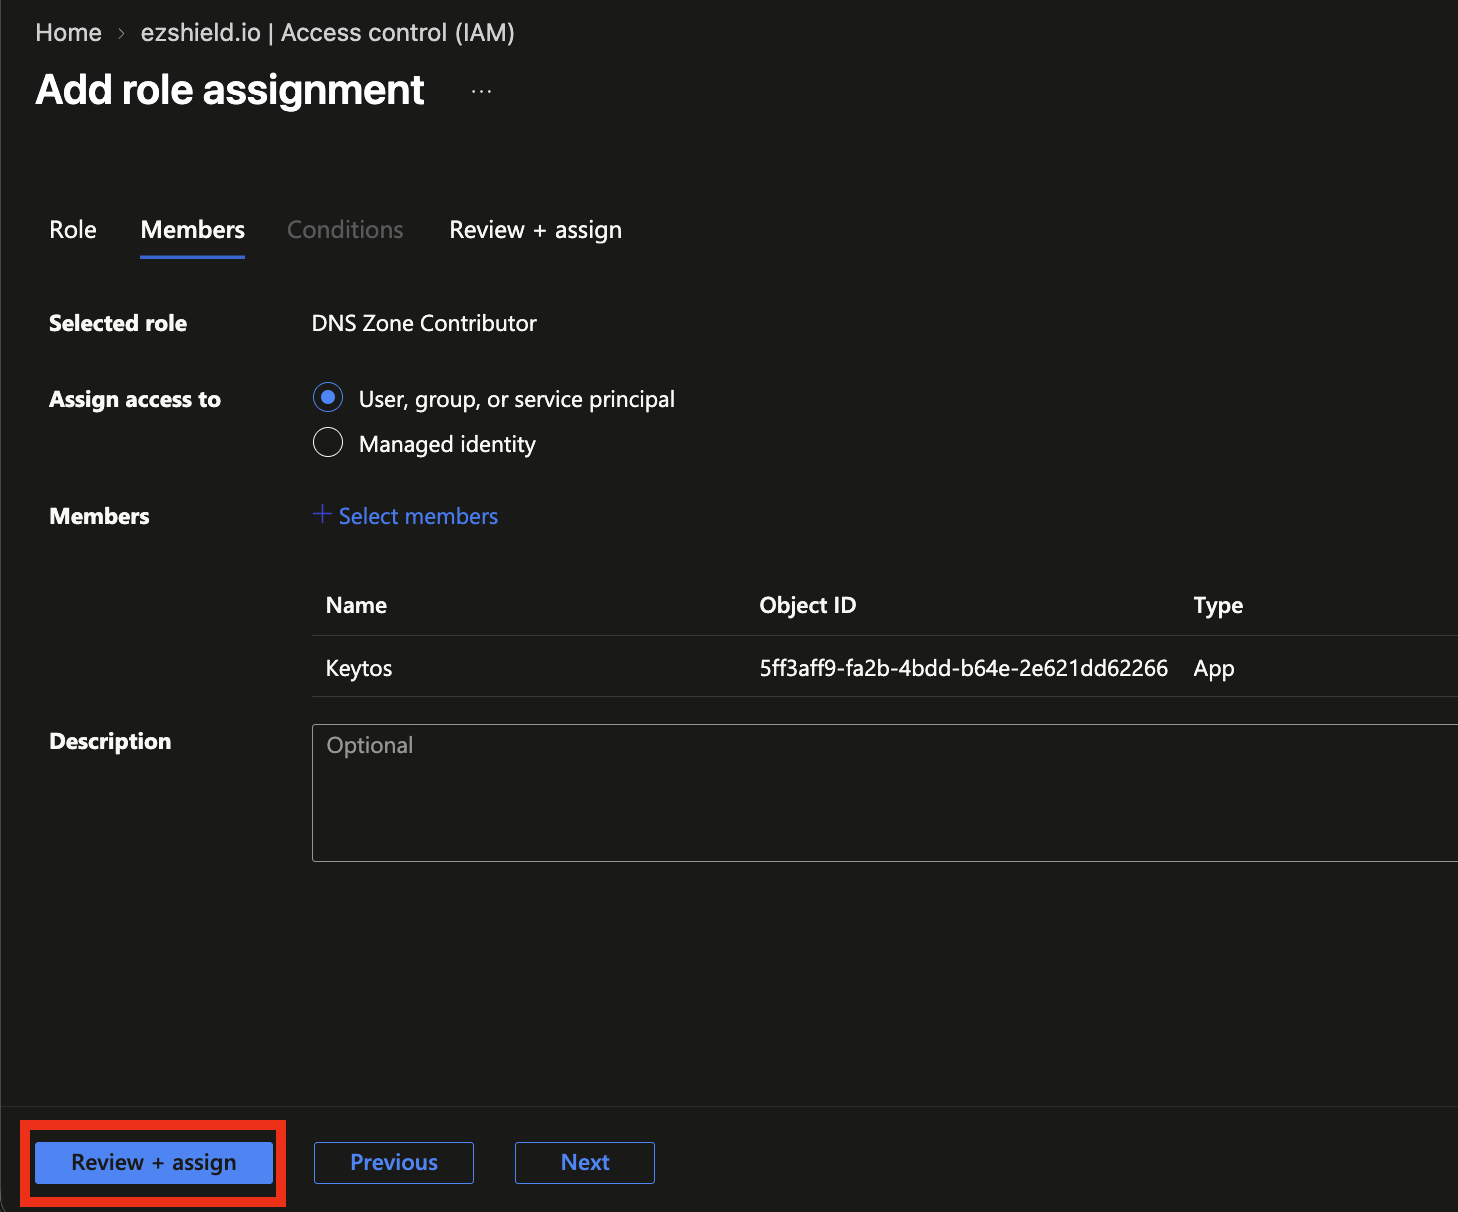
Task: Click the Home breadcrumb link
Action: pyautogui.click(x=68, y=32)
